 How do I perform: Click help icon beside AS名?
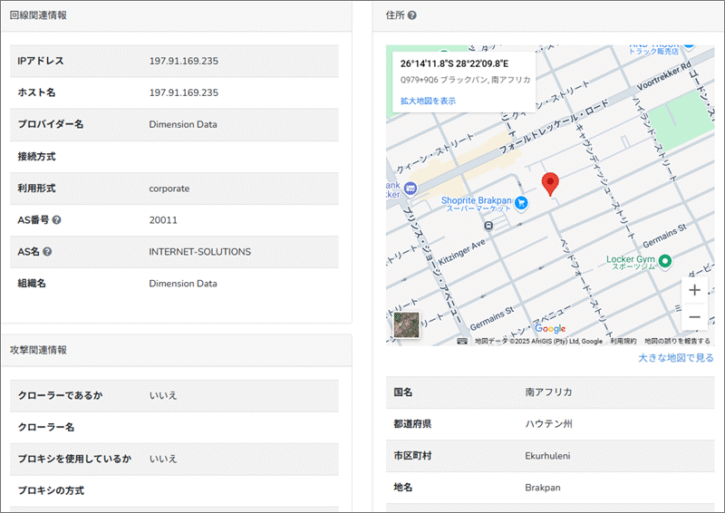tap(47, 252)
